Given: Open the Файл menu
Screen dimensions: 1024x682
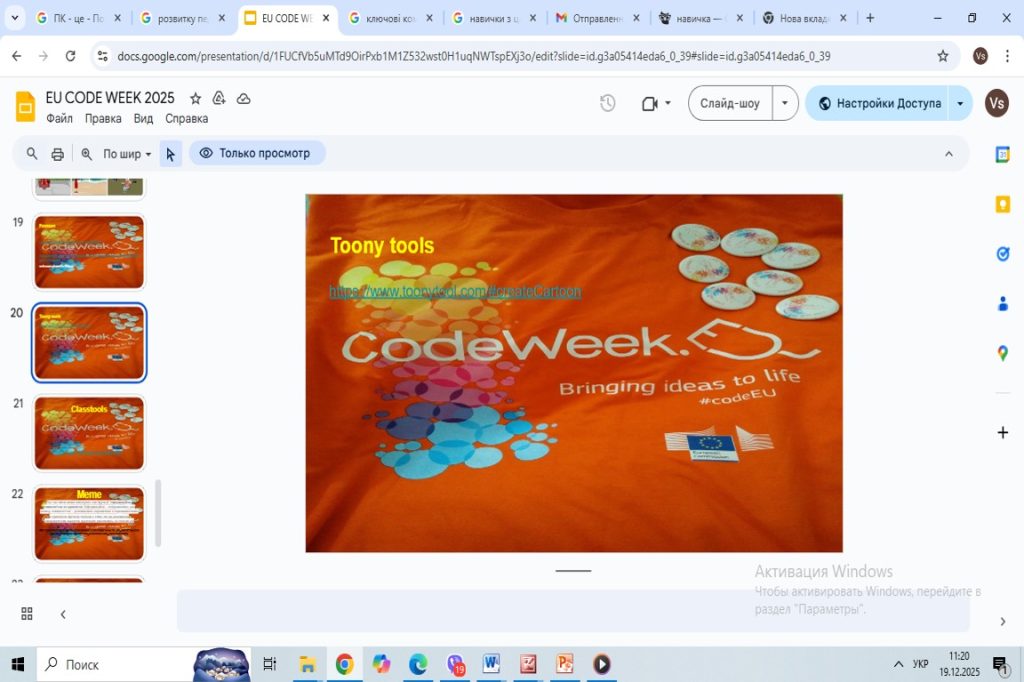Looking at the screenshot, I should tap(59, 118).
